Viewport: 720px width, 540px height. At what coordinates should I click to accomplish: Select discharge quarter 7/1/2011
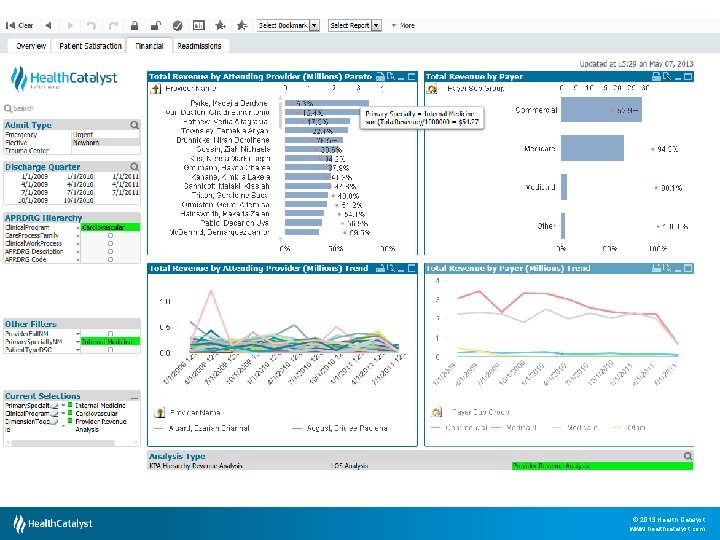pos(125,192)
